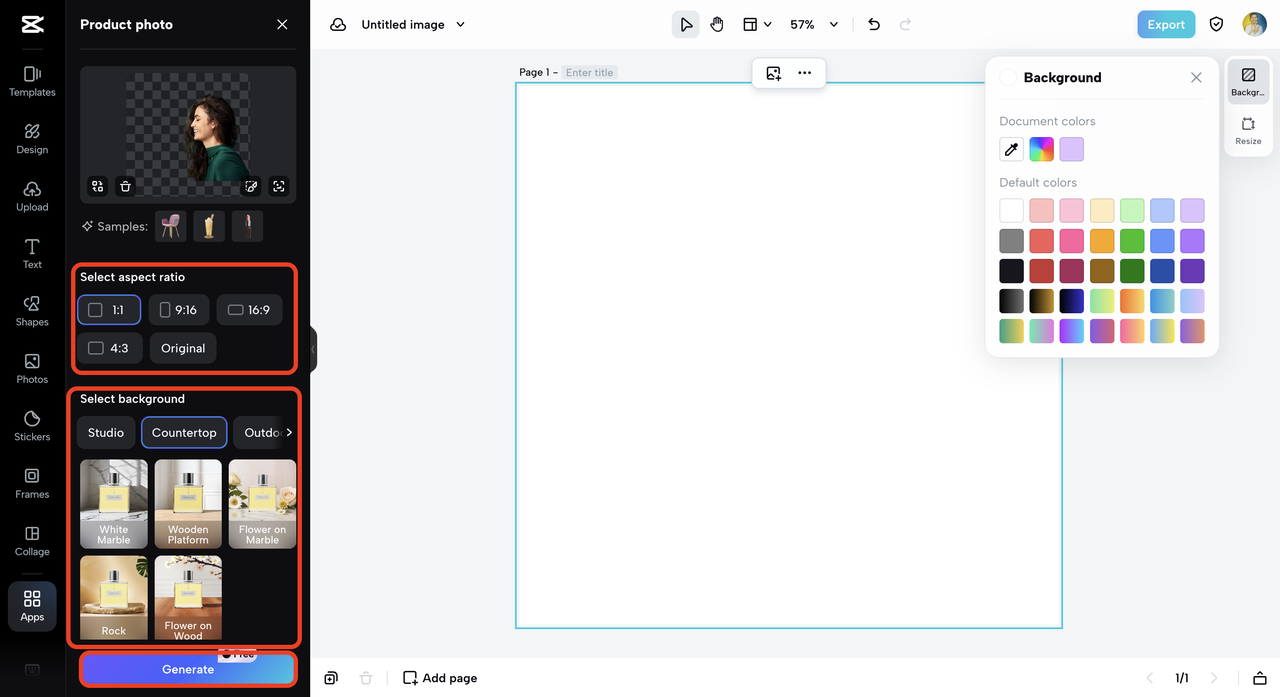
Task: Open the layers tray icon bottom right
Action: 1260,678
